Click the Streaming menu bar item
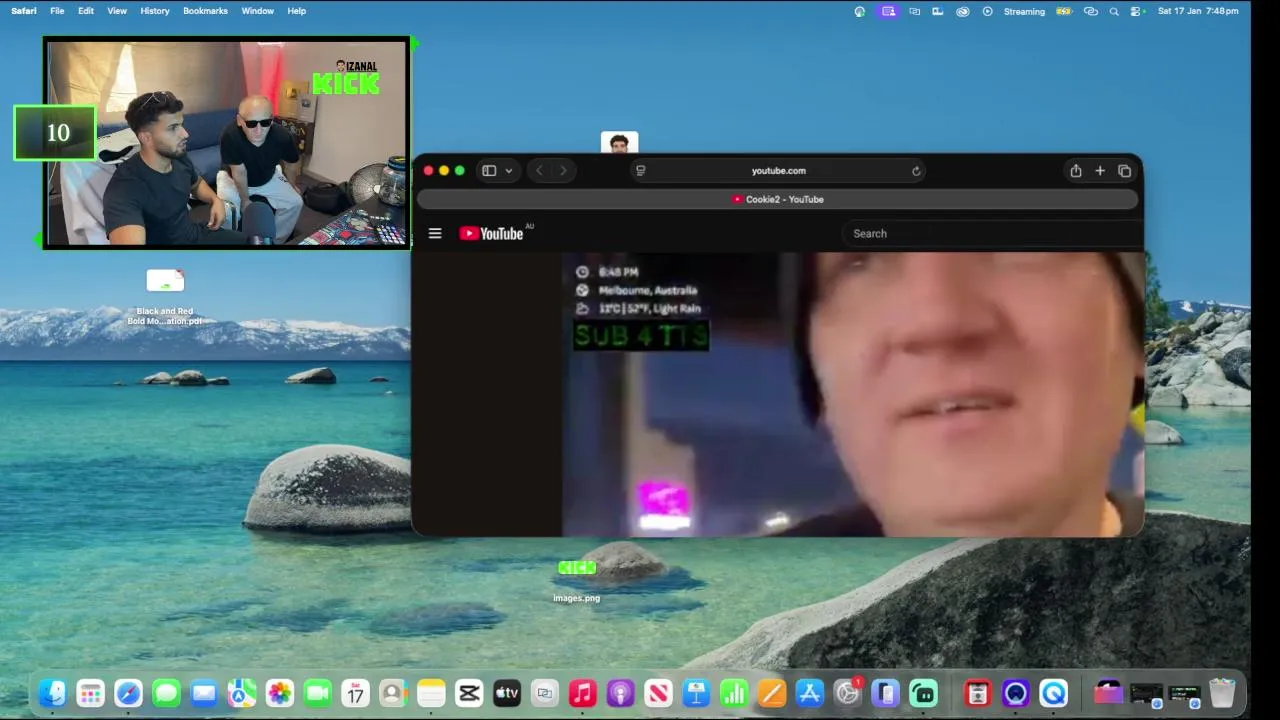Image resolution: width=1280 pixels, height=720 pixels. point(1024,12)
